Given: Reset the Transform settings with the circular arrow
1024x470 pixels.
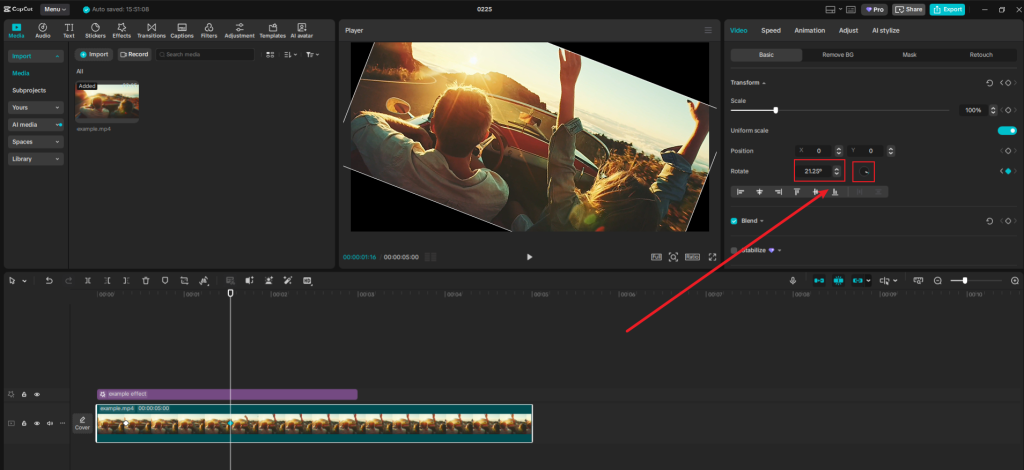Looking at the screenshot, I should (x=989, y=83).
